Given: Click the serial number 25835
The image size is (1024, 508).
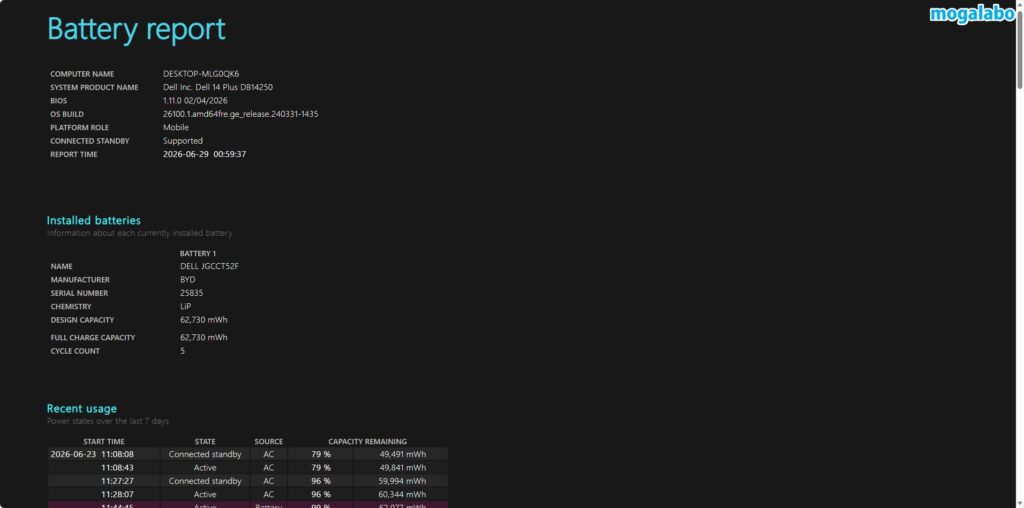Looking at the screenshot, I should click(191, 293).
